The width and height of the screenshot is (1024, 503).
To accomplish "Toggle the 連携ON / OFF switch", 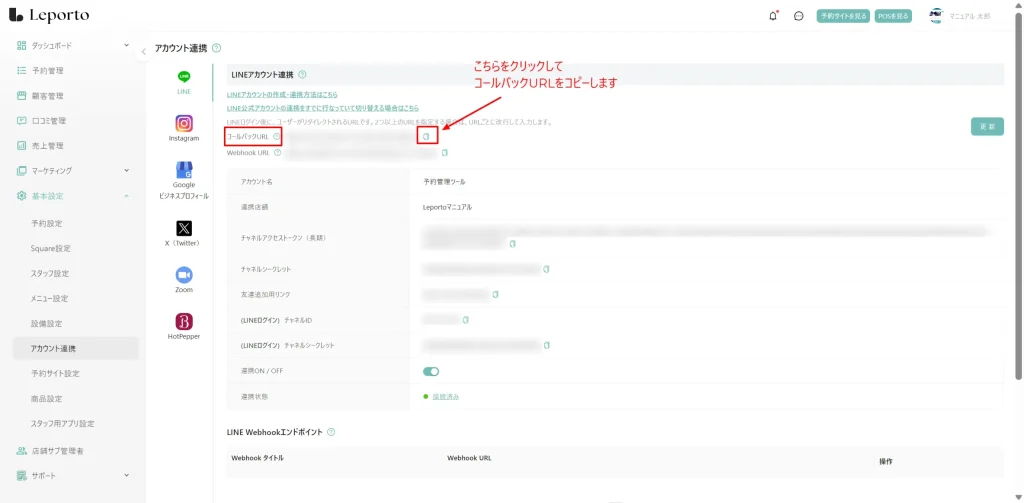I will (x=431, y=371).
